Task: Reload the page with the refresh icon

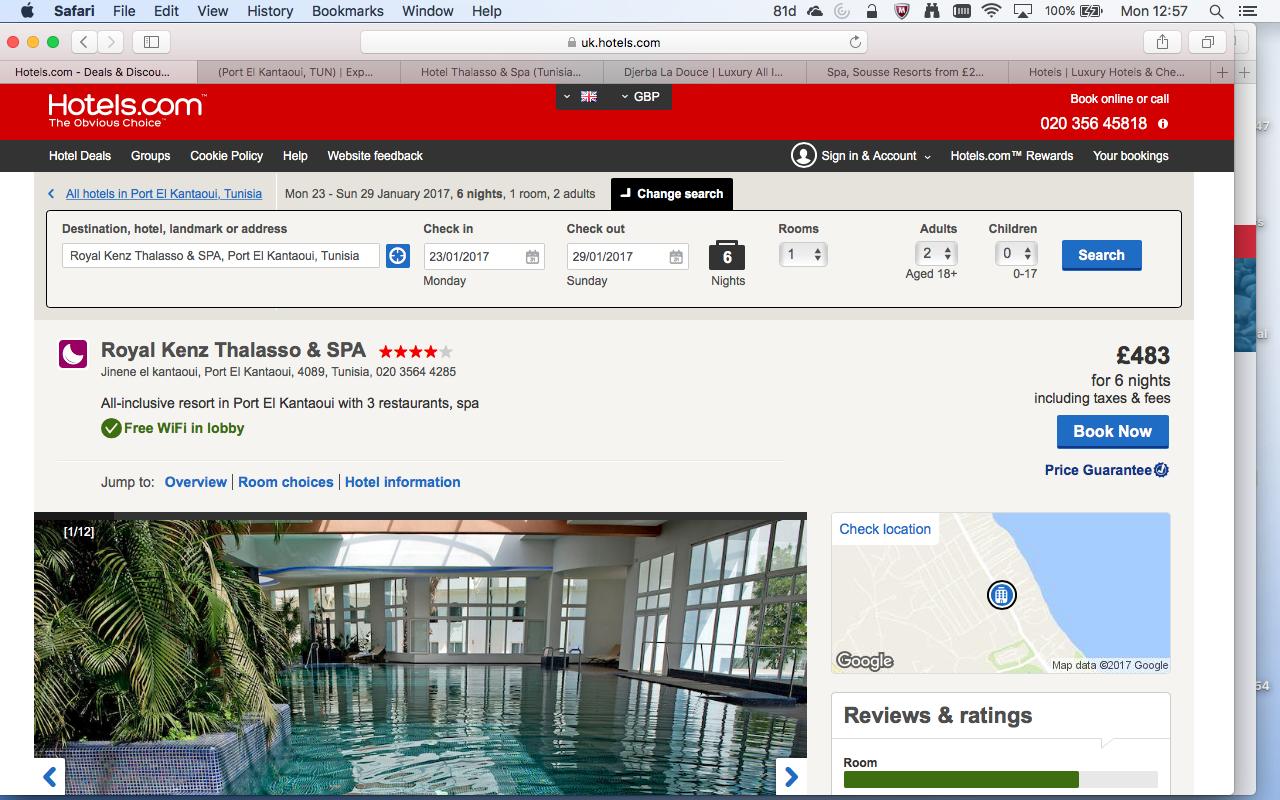Action: click(x=855, y=42)
